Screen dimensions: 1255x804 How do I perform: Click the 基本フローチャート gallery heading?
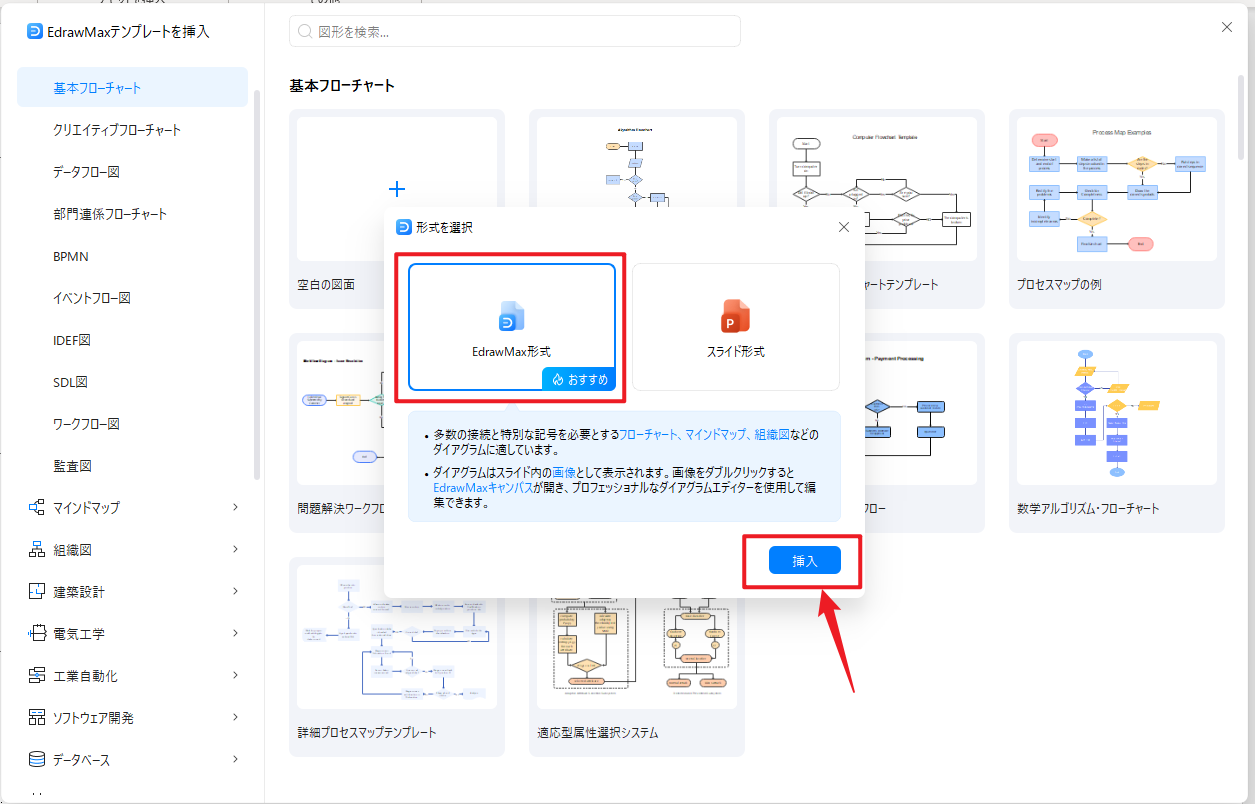[x=342, y=86]
